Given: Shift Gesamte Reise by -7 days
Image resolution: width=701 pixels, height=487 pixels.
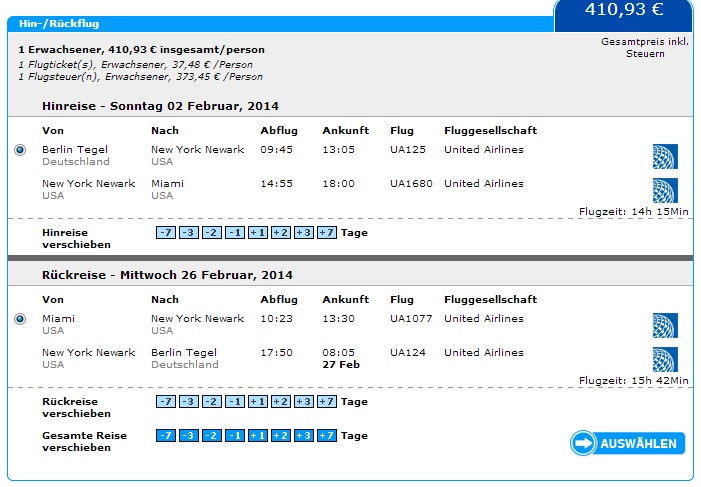Looking at the screenshot, I should [166, 436].
